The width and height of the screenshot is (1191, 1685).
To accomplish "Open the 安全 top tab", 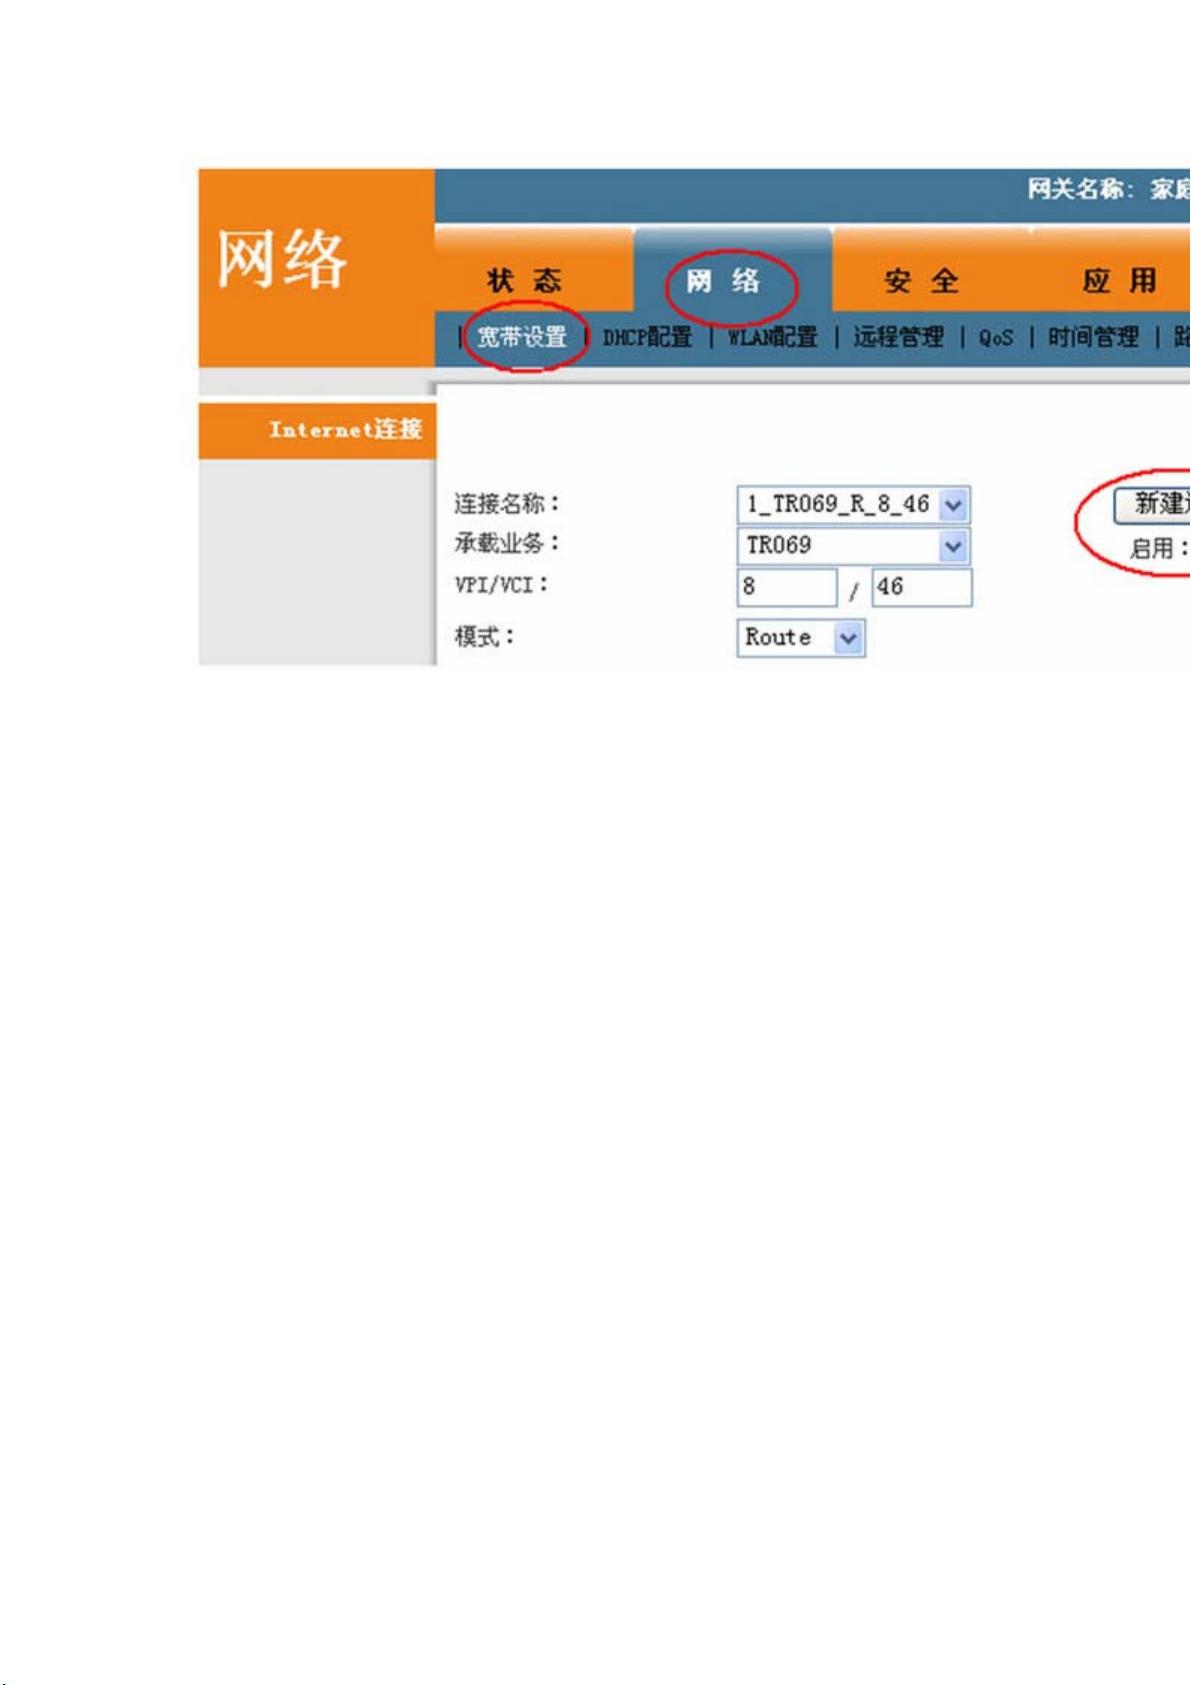I will coord(922,281).
